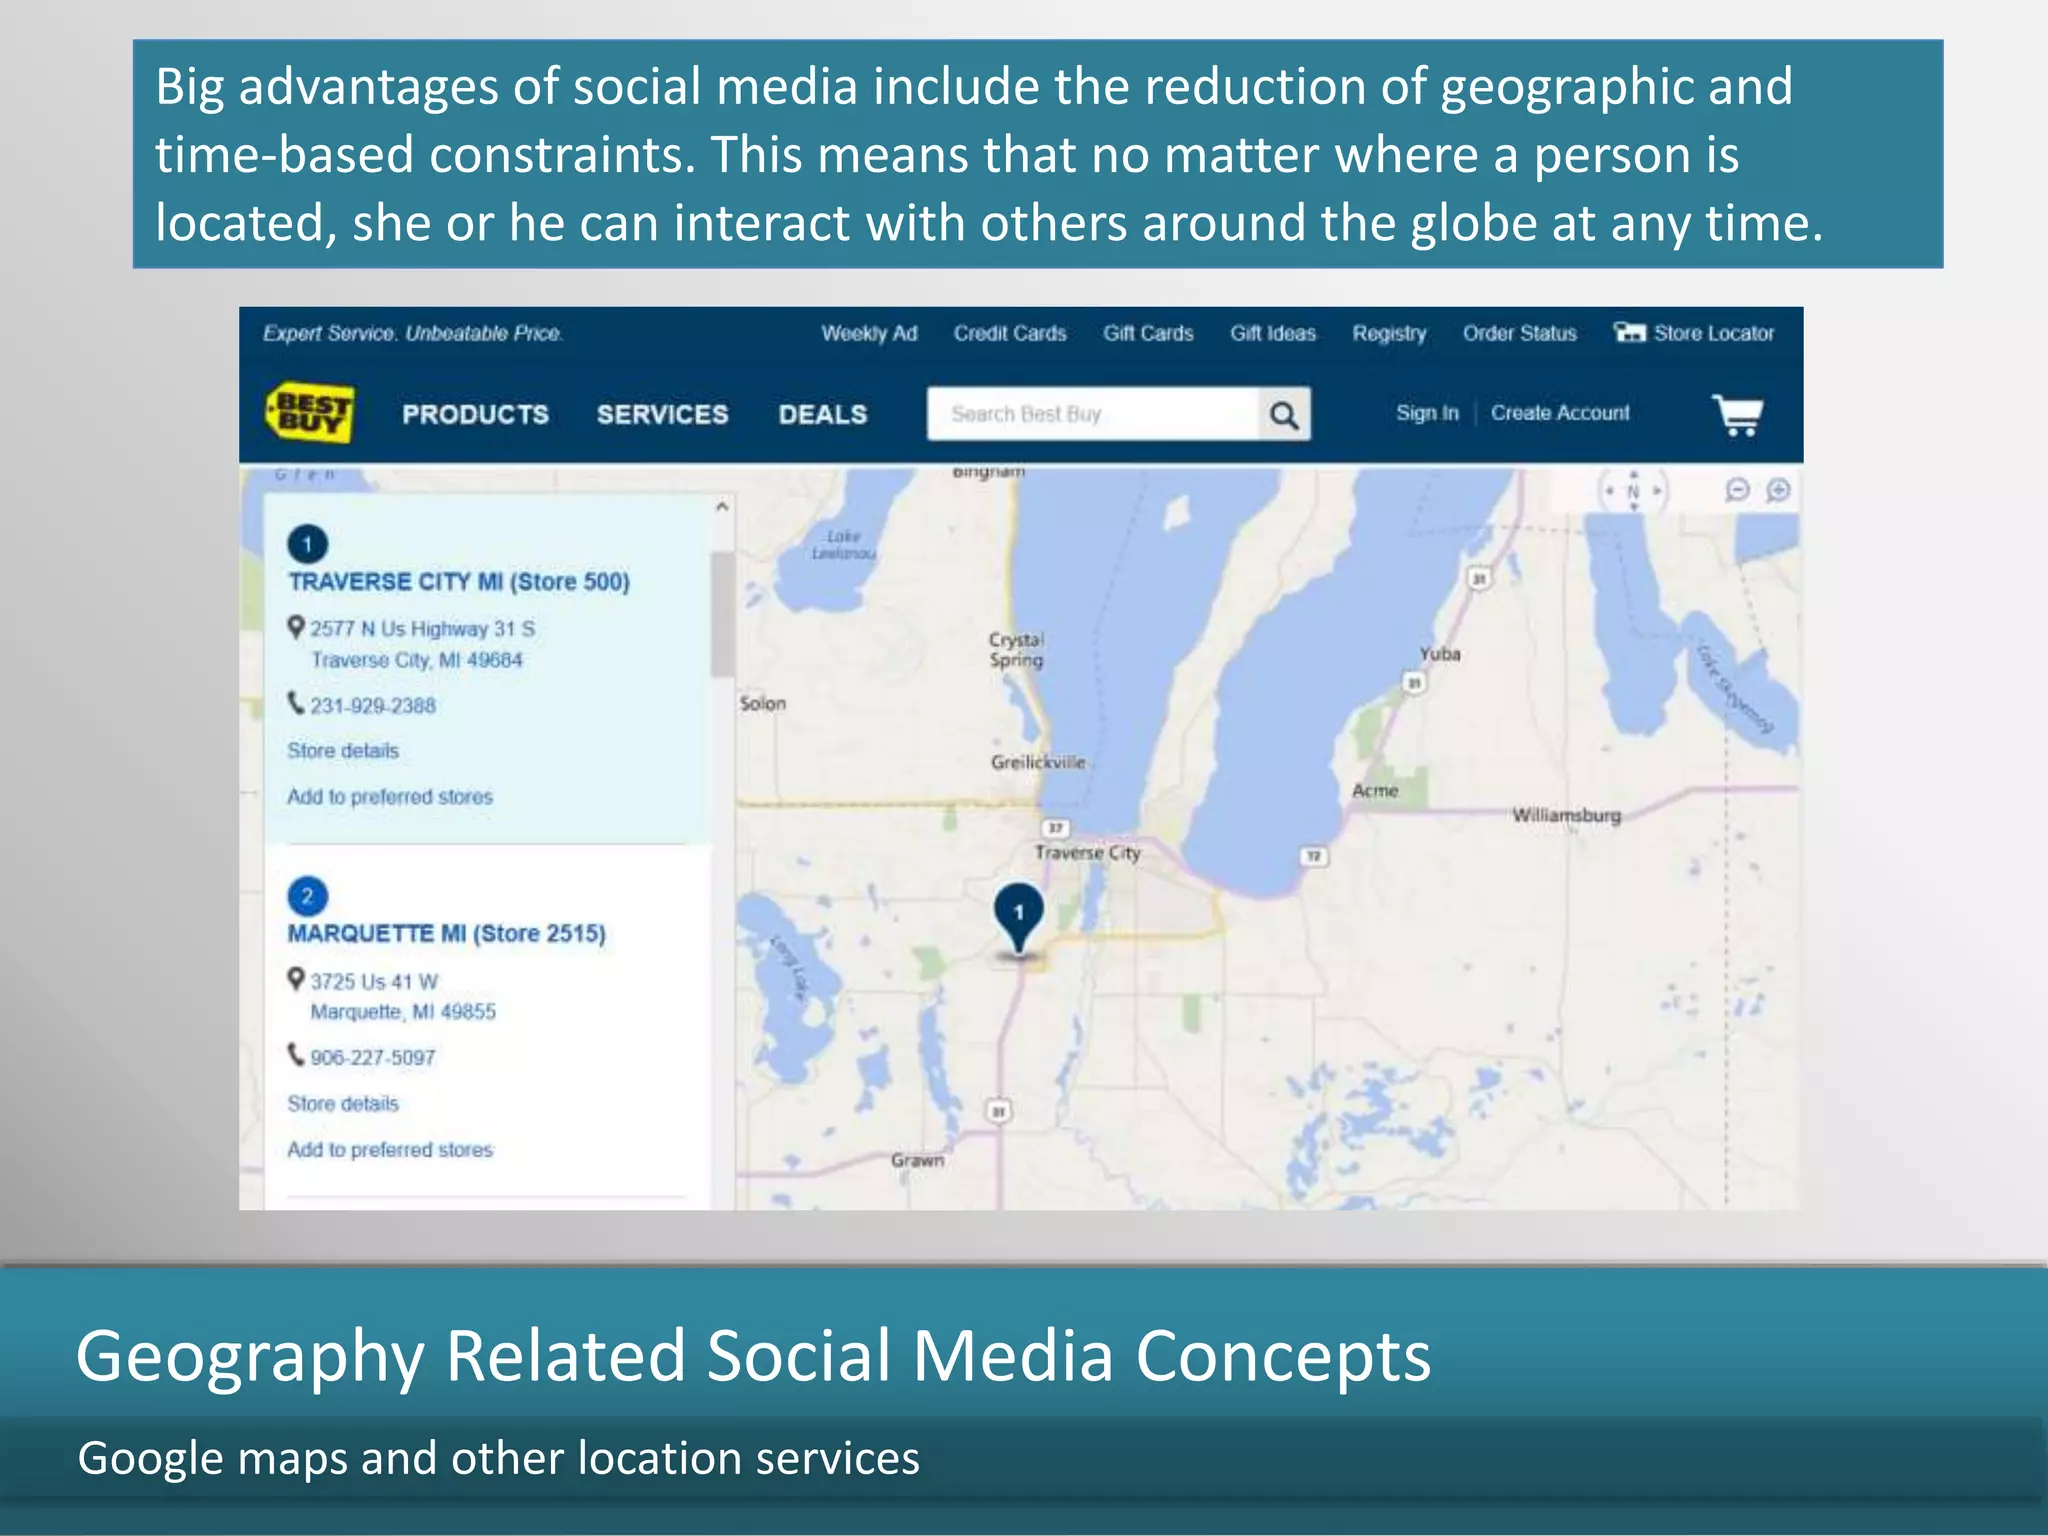This screenshot has width=2048, height=1536.
Task: Click the Solon map label
Action: [763, 704]
